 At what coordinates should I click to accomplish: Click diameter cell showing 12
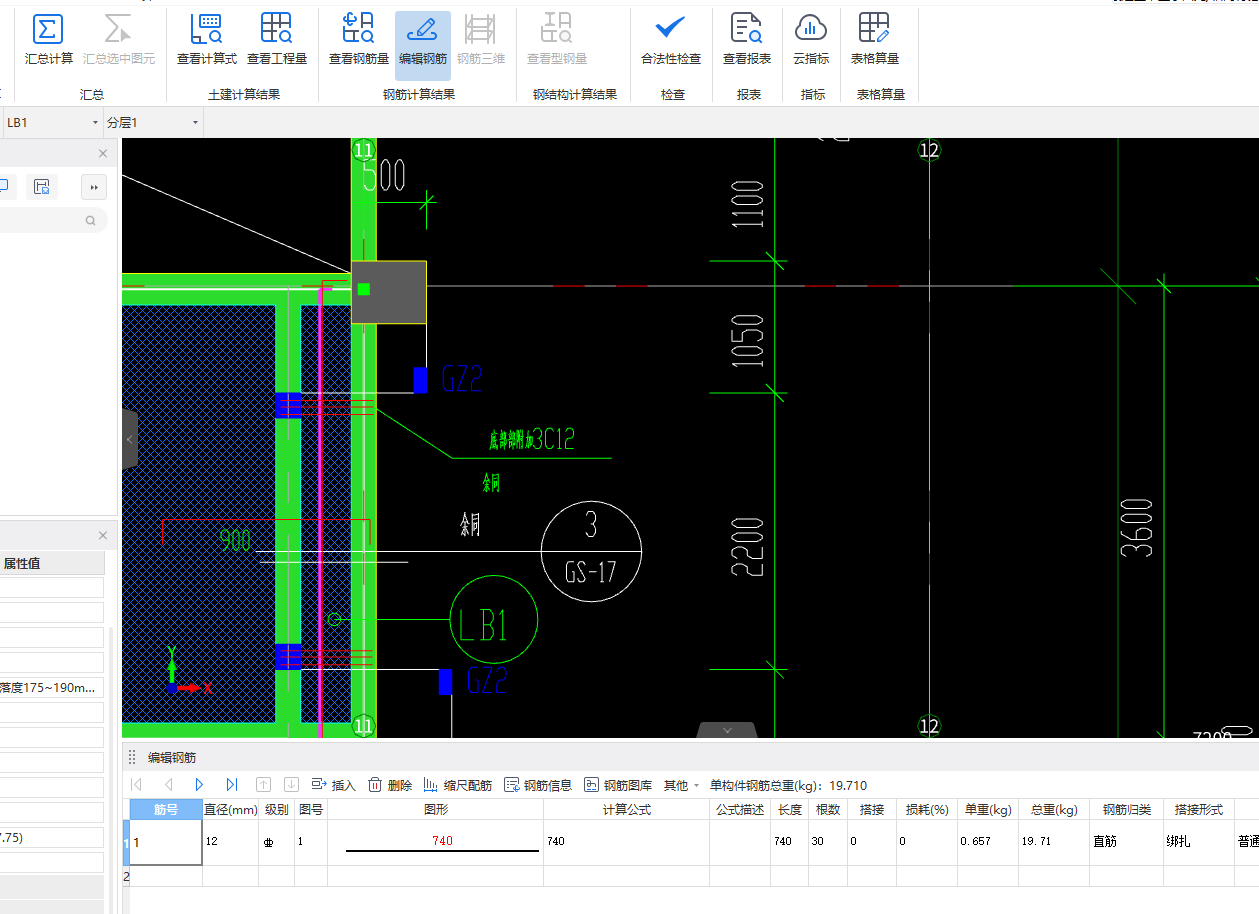click(x=231, y=842)
